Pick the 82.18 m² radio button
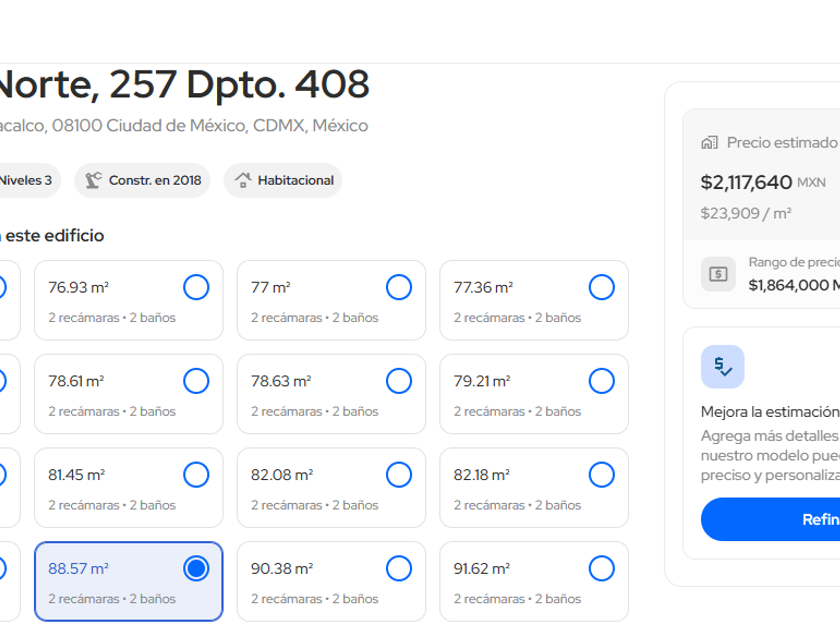840x630 pixels. 601,475
